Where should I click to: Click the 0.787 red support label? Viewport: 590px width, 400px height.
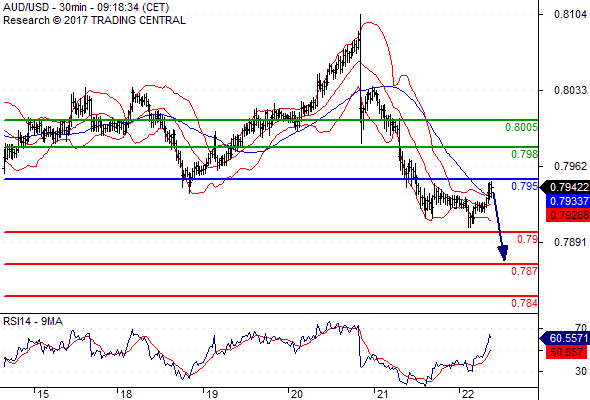tap(525, 271)
